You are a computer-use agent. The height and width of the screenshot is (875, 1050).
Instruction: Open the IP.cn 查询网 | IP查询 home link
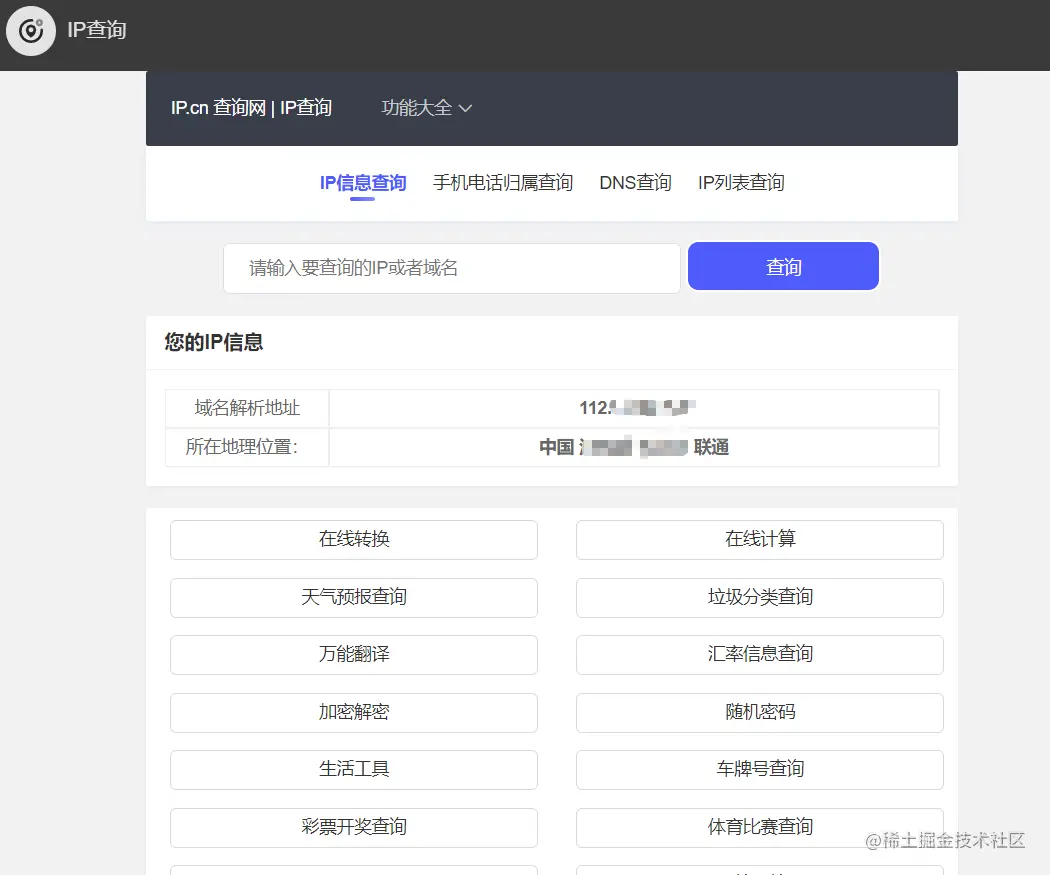coord(251,108)
